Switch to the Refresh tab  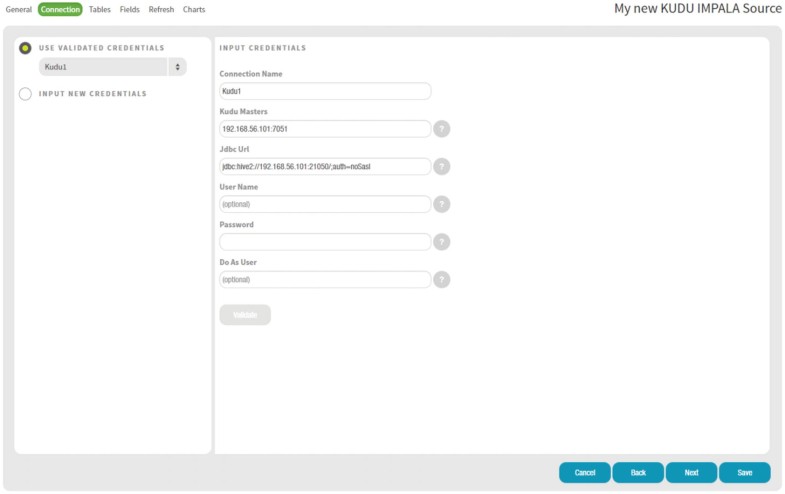(161, 9)
